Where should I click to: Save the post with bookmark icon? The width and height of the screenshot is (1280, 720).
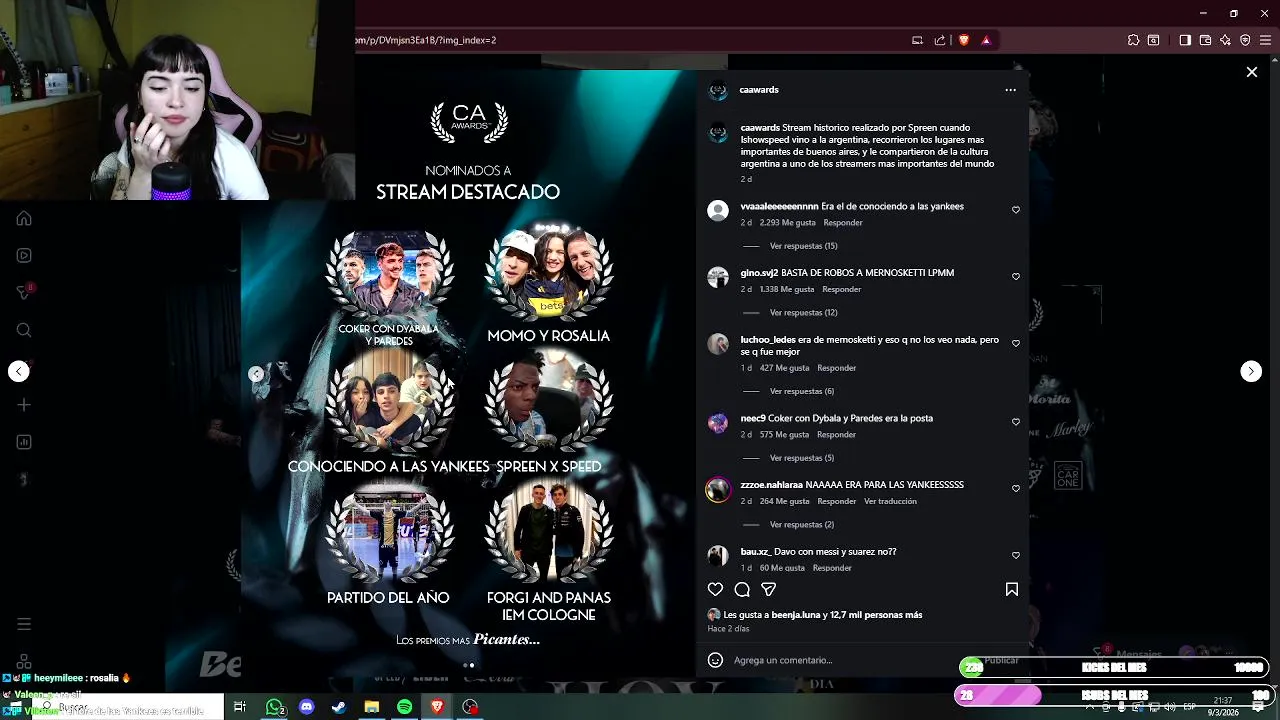(x=1011, y=590)
